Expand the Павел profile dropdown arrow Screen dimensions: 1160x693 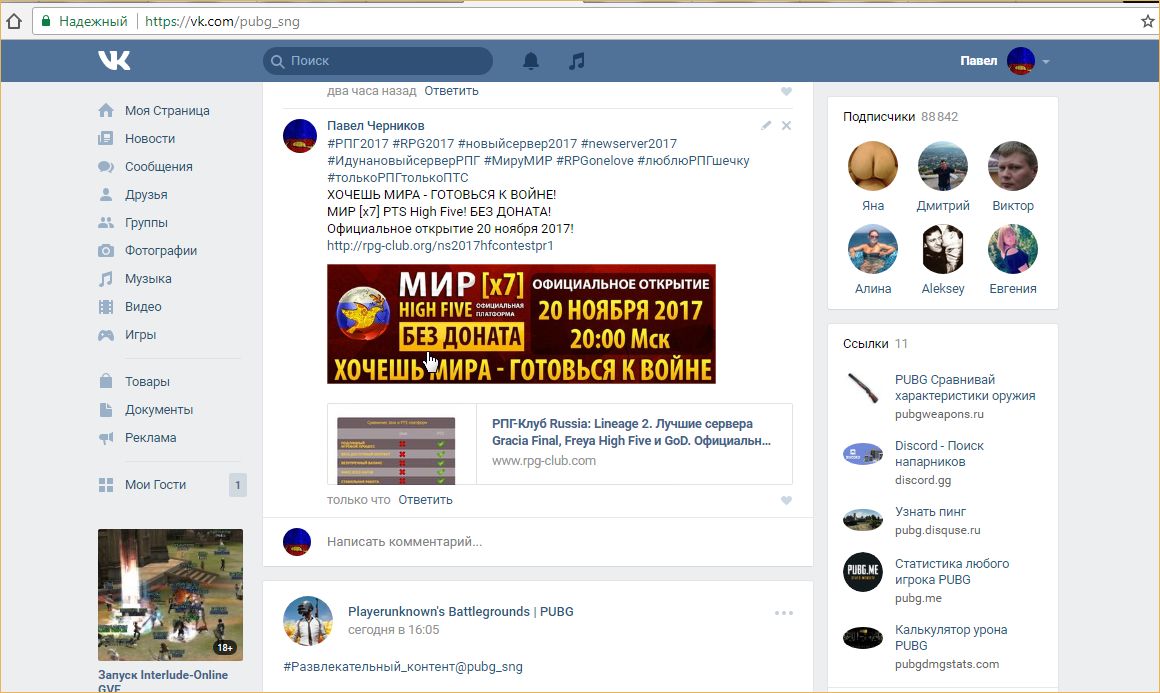[1045, 61]
